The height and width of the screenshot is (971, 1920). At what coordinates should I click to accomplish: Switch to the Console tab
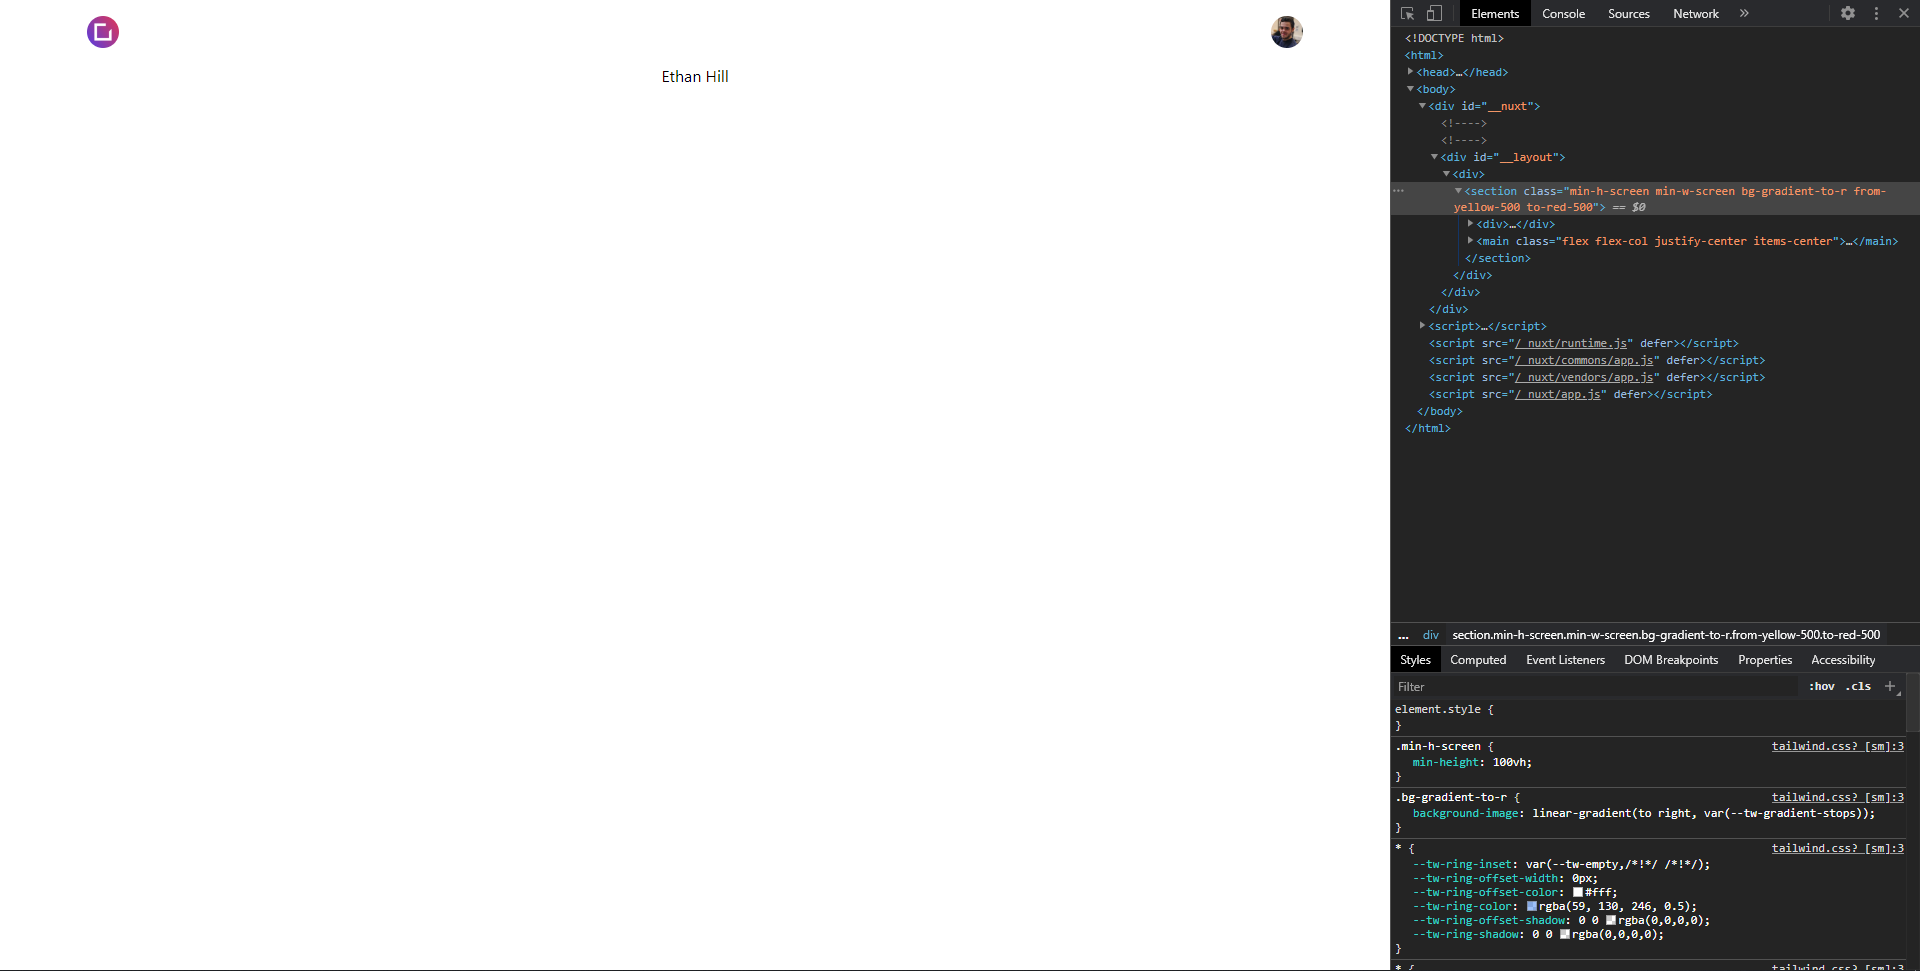[x=1563, y=13]
